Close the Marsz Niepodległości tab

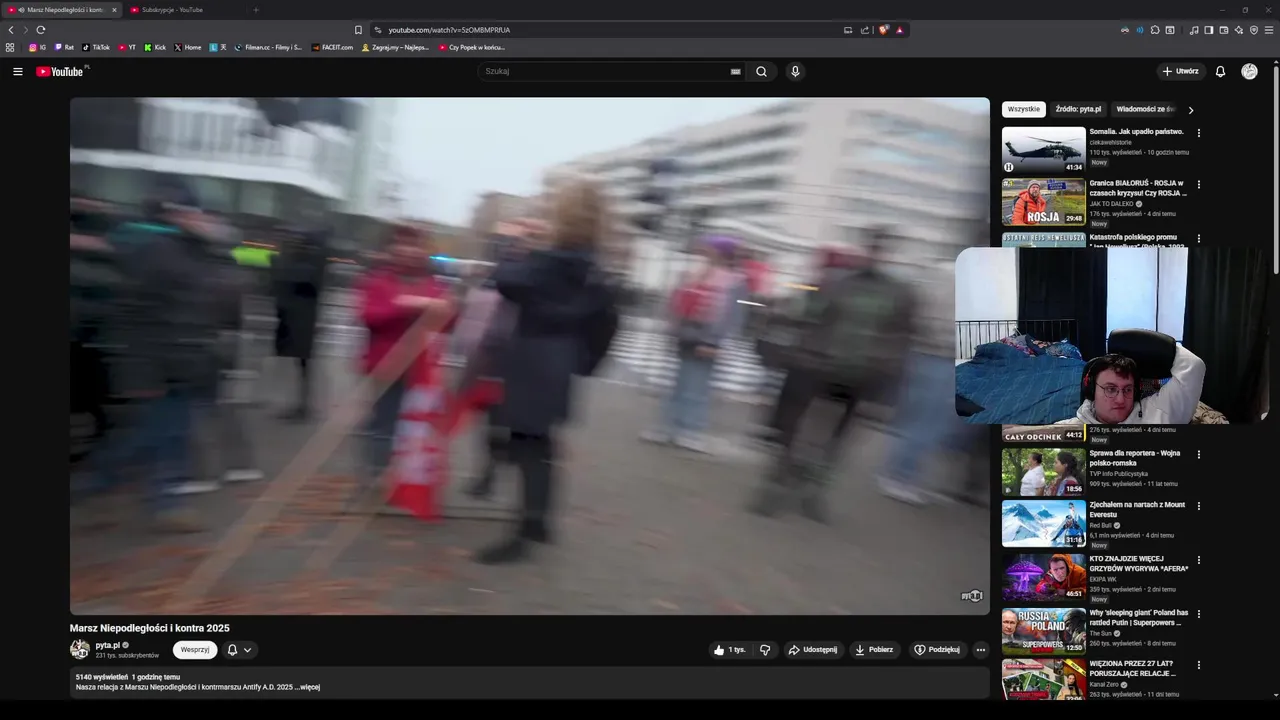(x=114, y=9)
